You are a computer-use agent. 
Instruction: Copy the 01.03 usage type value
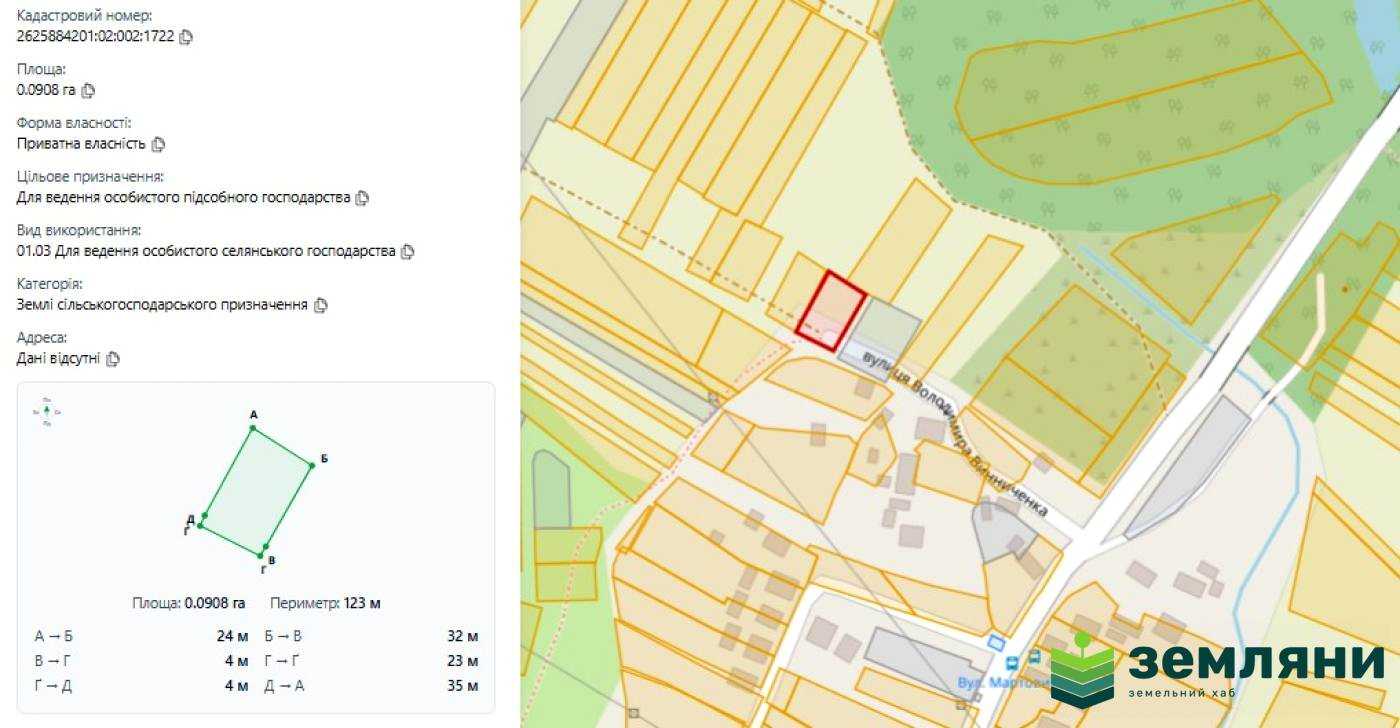(x=407, y=252)
